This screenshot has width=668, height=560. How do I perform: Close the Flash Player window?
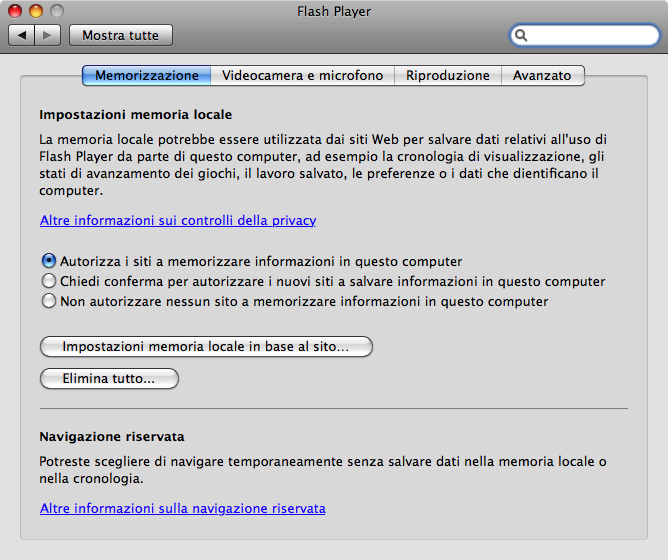[x=15, y=11]
